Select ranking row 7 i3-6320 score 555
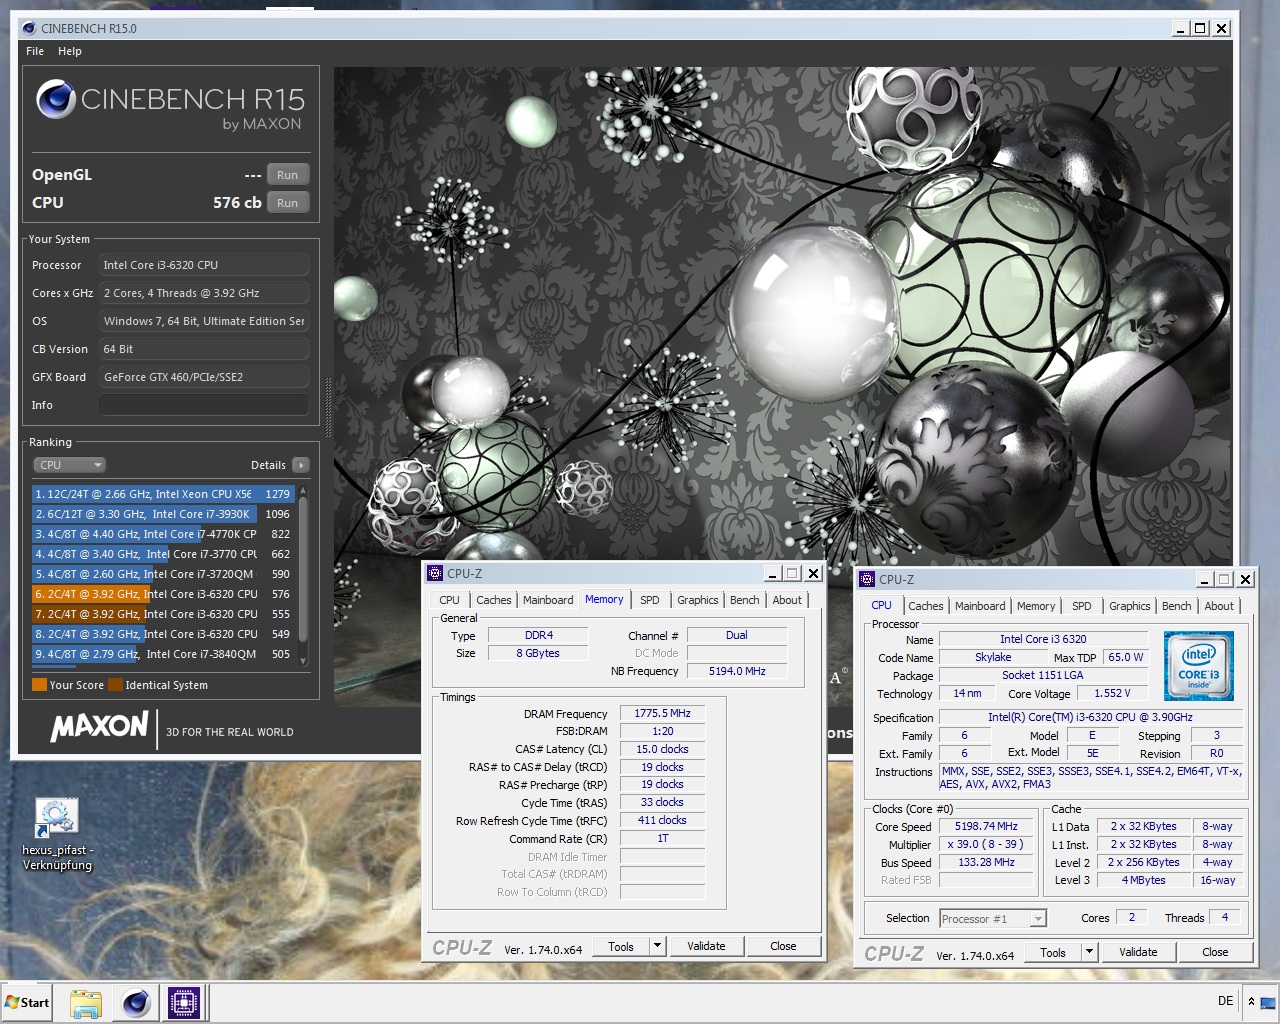This screenshot has height=1024, width=1280. point(163,614)
